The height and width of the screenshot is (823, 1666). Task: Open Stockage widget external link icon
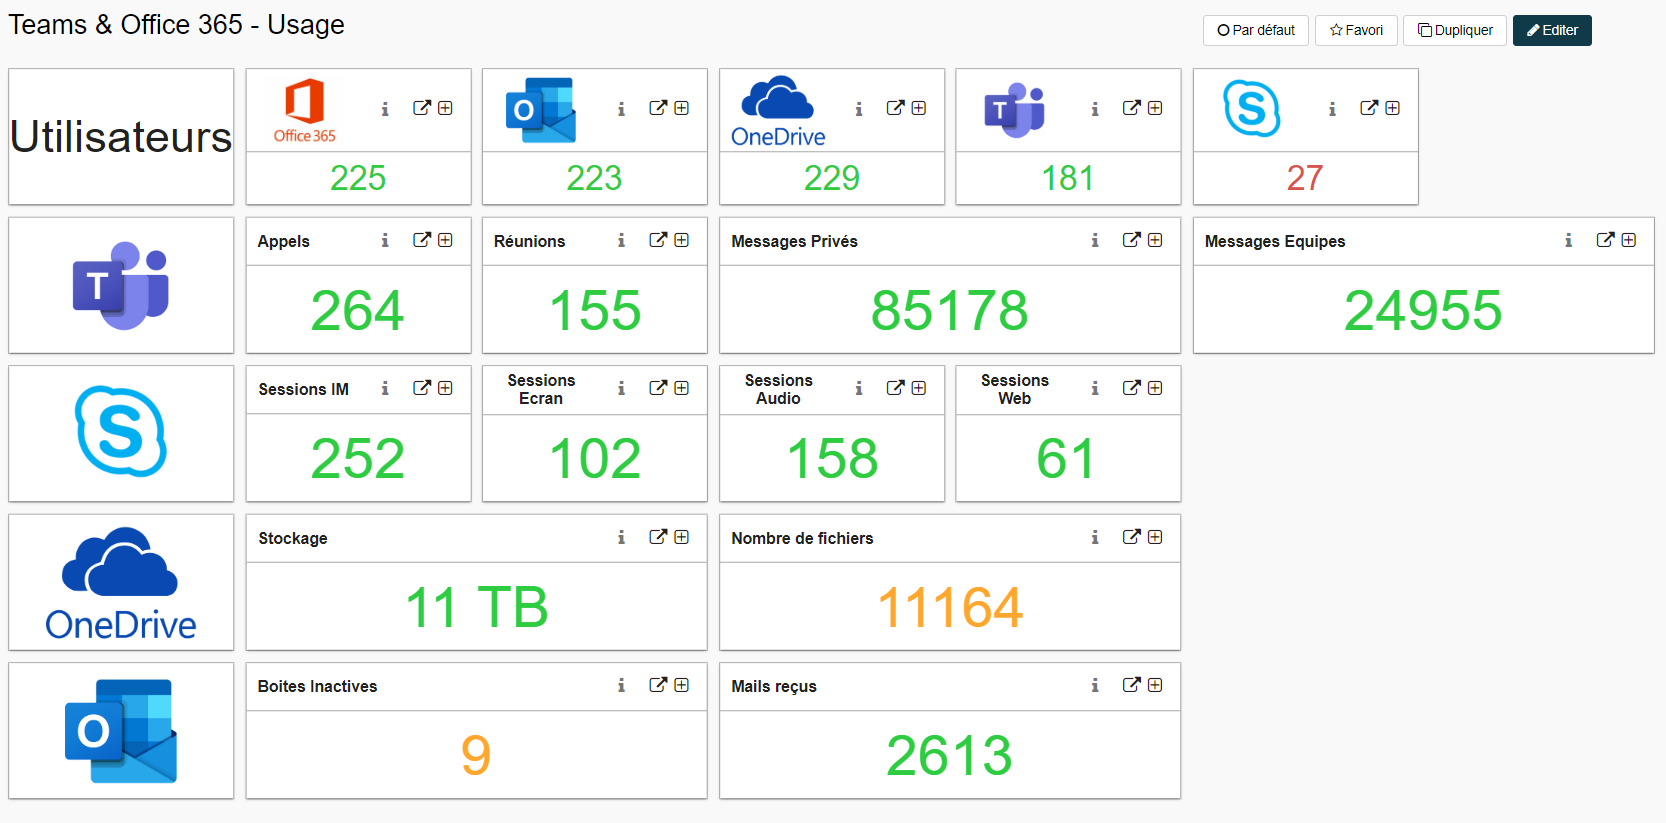(x=658, y=537)
